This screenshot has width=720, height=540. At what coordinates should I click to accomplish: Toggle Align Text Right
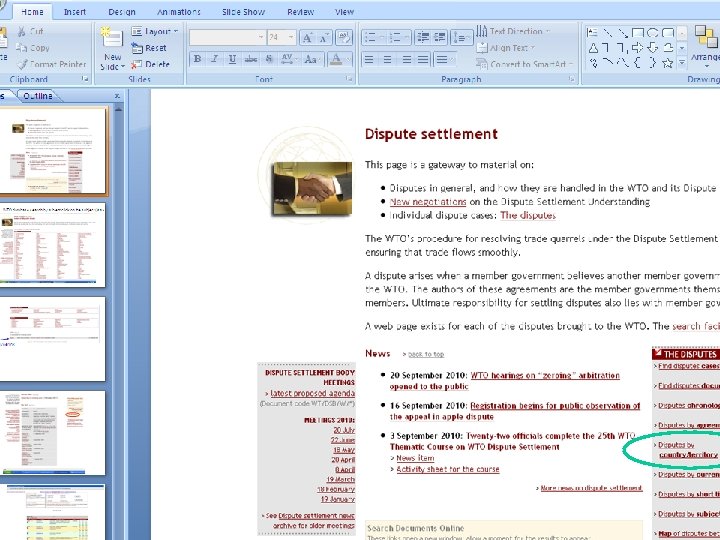[x=406, y=59]
